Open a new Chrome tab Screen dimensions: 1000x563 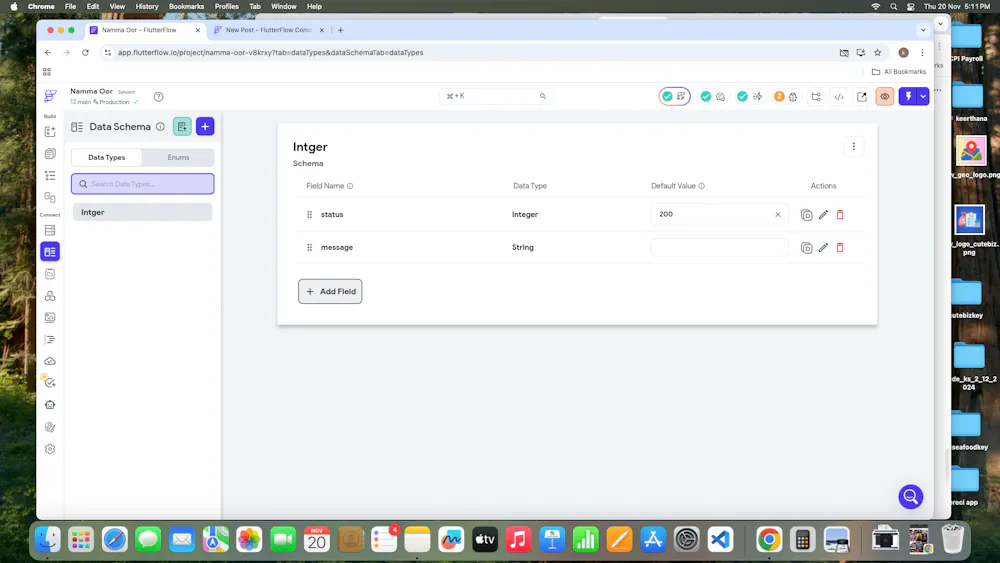(341, 30)
